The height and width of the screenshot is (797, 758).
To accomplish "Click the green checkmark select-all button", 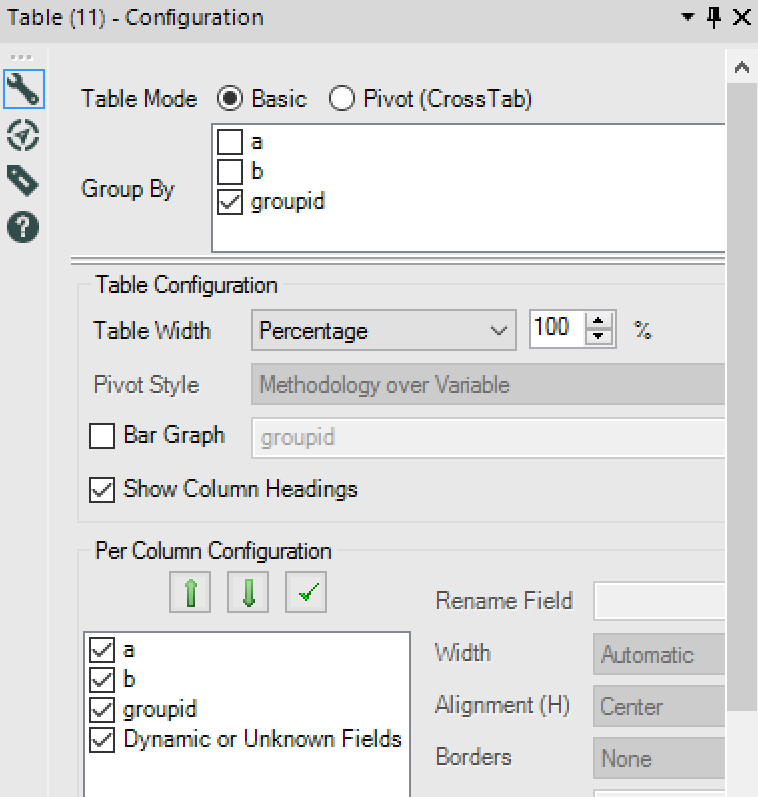I will tap(306, 592).
